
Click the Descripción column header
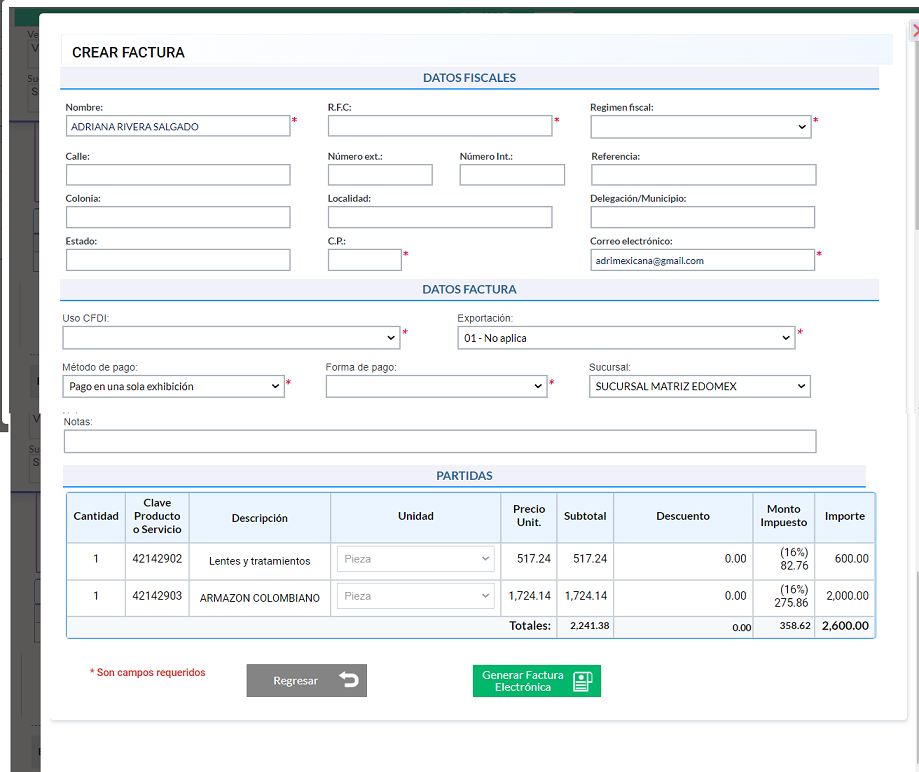click(x=260, y=518)
